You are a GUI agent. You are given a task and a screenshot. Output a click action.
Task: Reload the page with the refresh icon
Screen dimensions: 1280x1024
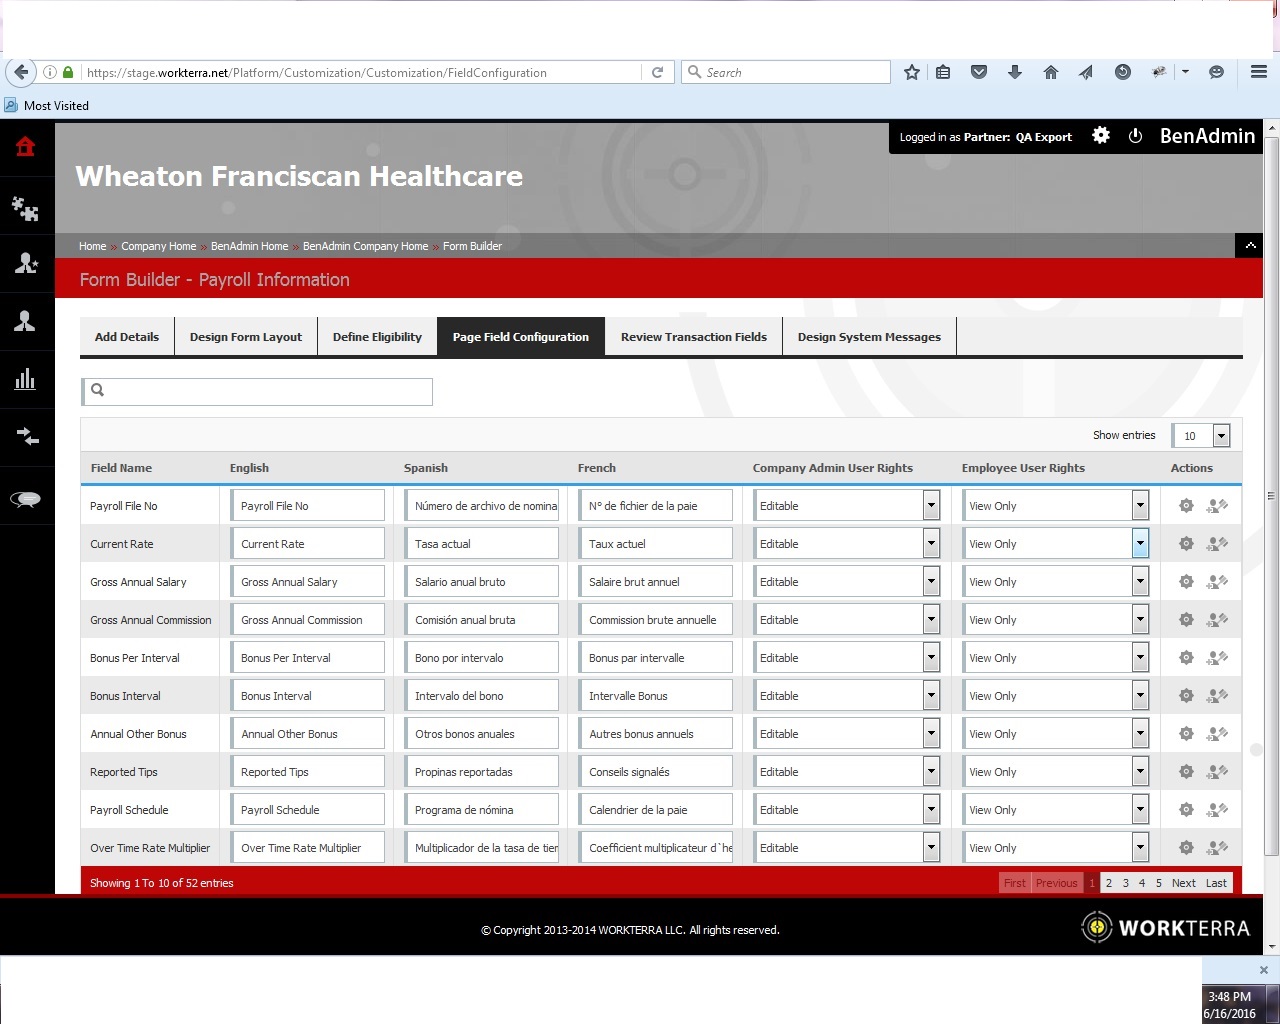tap(657, 72)
